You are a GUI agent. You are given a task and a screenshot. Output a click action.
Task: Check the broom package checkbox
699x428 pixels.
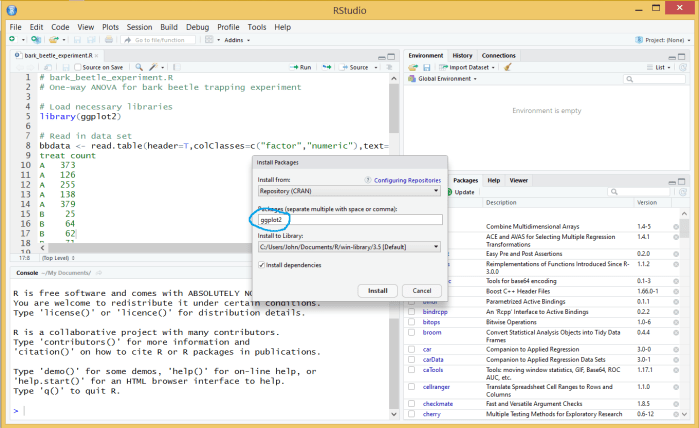coord(411,332)
